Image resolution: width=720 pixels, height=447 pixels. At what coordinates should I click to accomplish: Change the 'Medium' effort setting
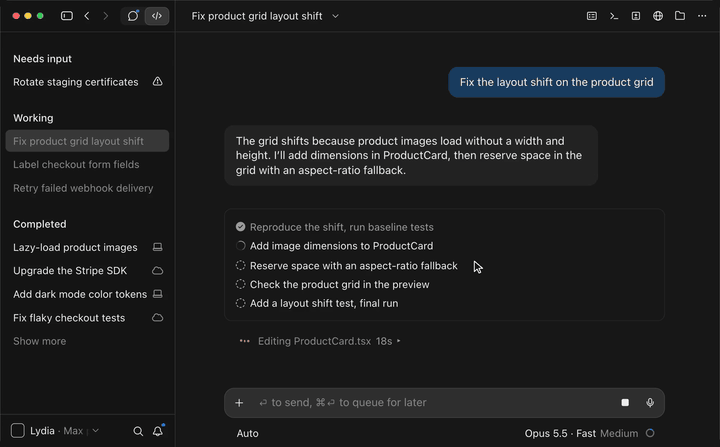619,434
